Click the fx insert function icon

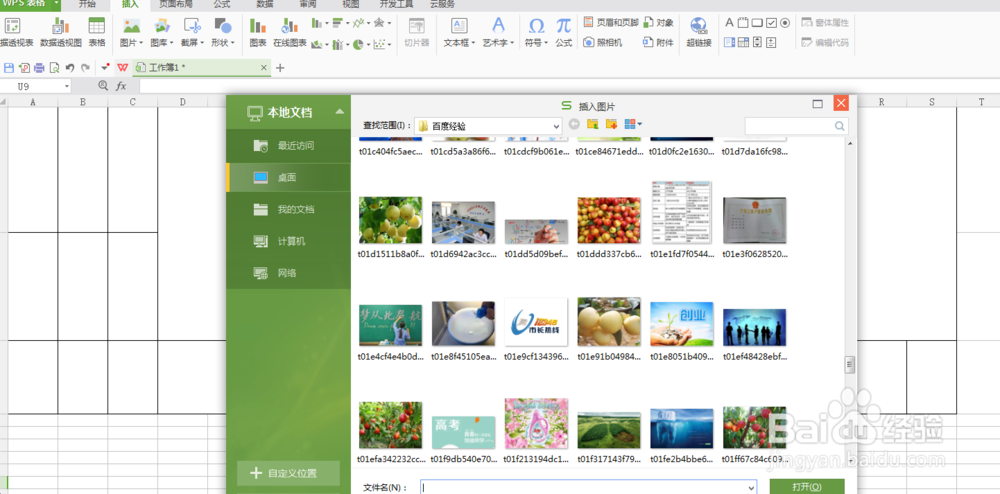coord(121,86)
